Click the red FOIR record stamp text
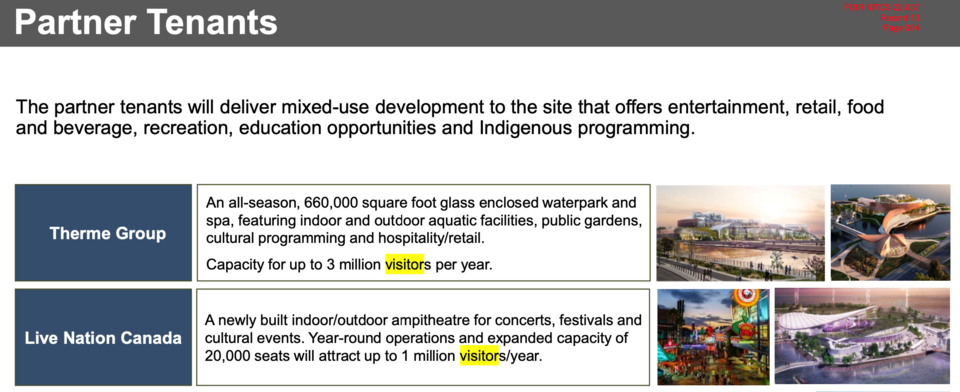The image size is (960, 392). pyautogui.click(x=881, y=18)
